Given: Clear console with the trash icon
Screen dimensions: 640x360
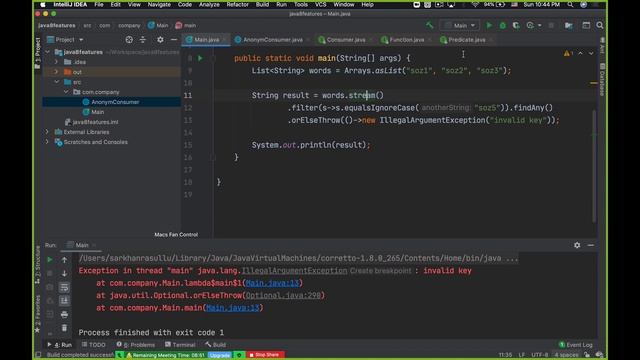Looking at the screenshot, I should coord(64,328).
